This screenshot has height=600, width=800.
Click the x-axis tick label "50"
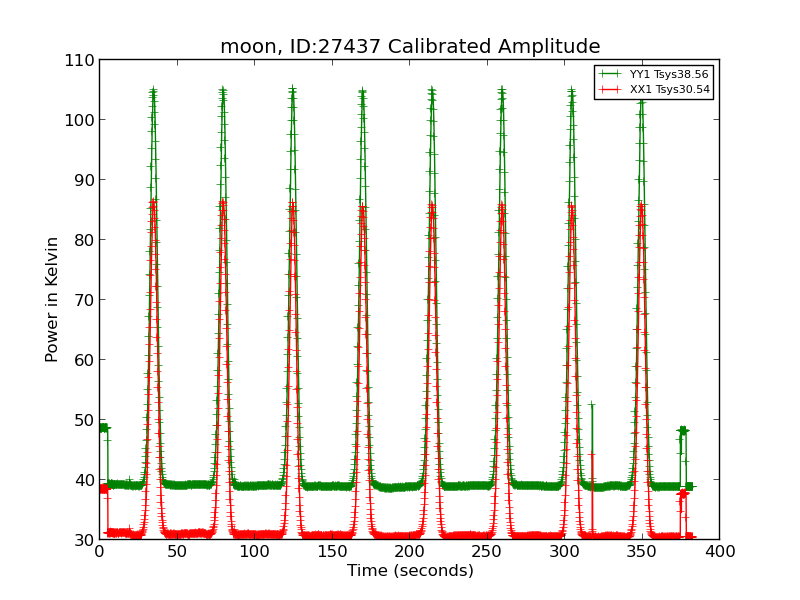click(177, 552)
